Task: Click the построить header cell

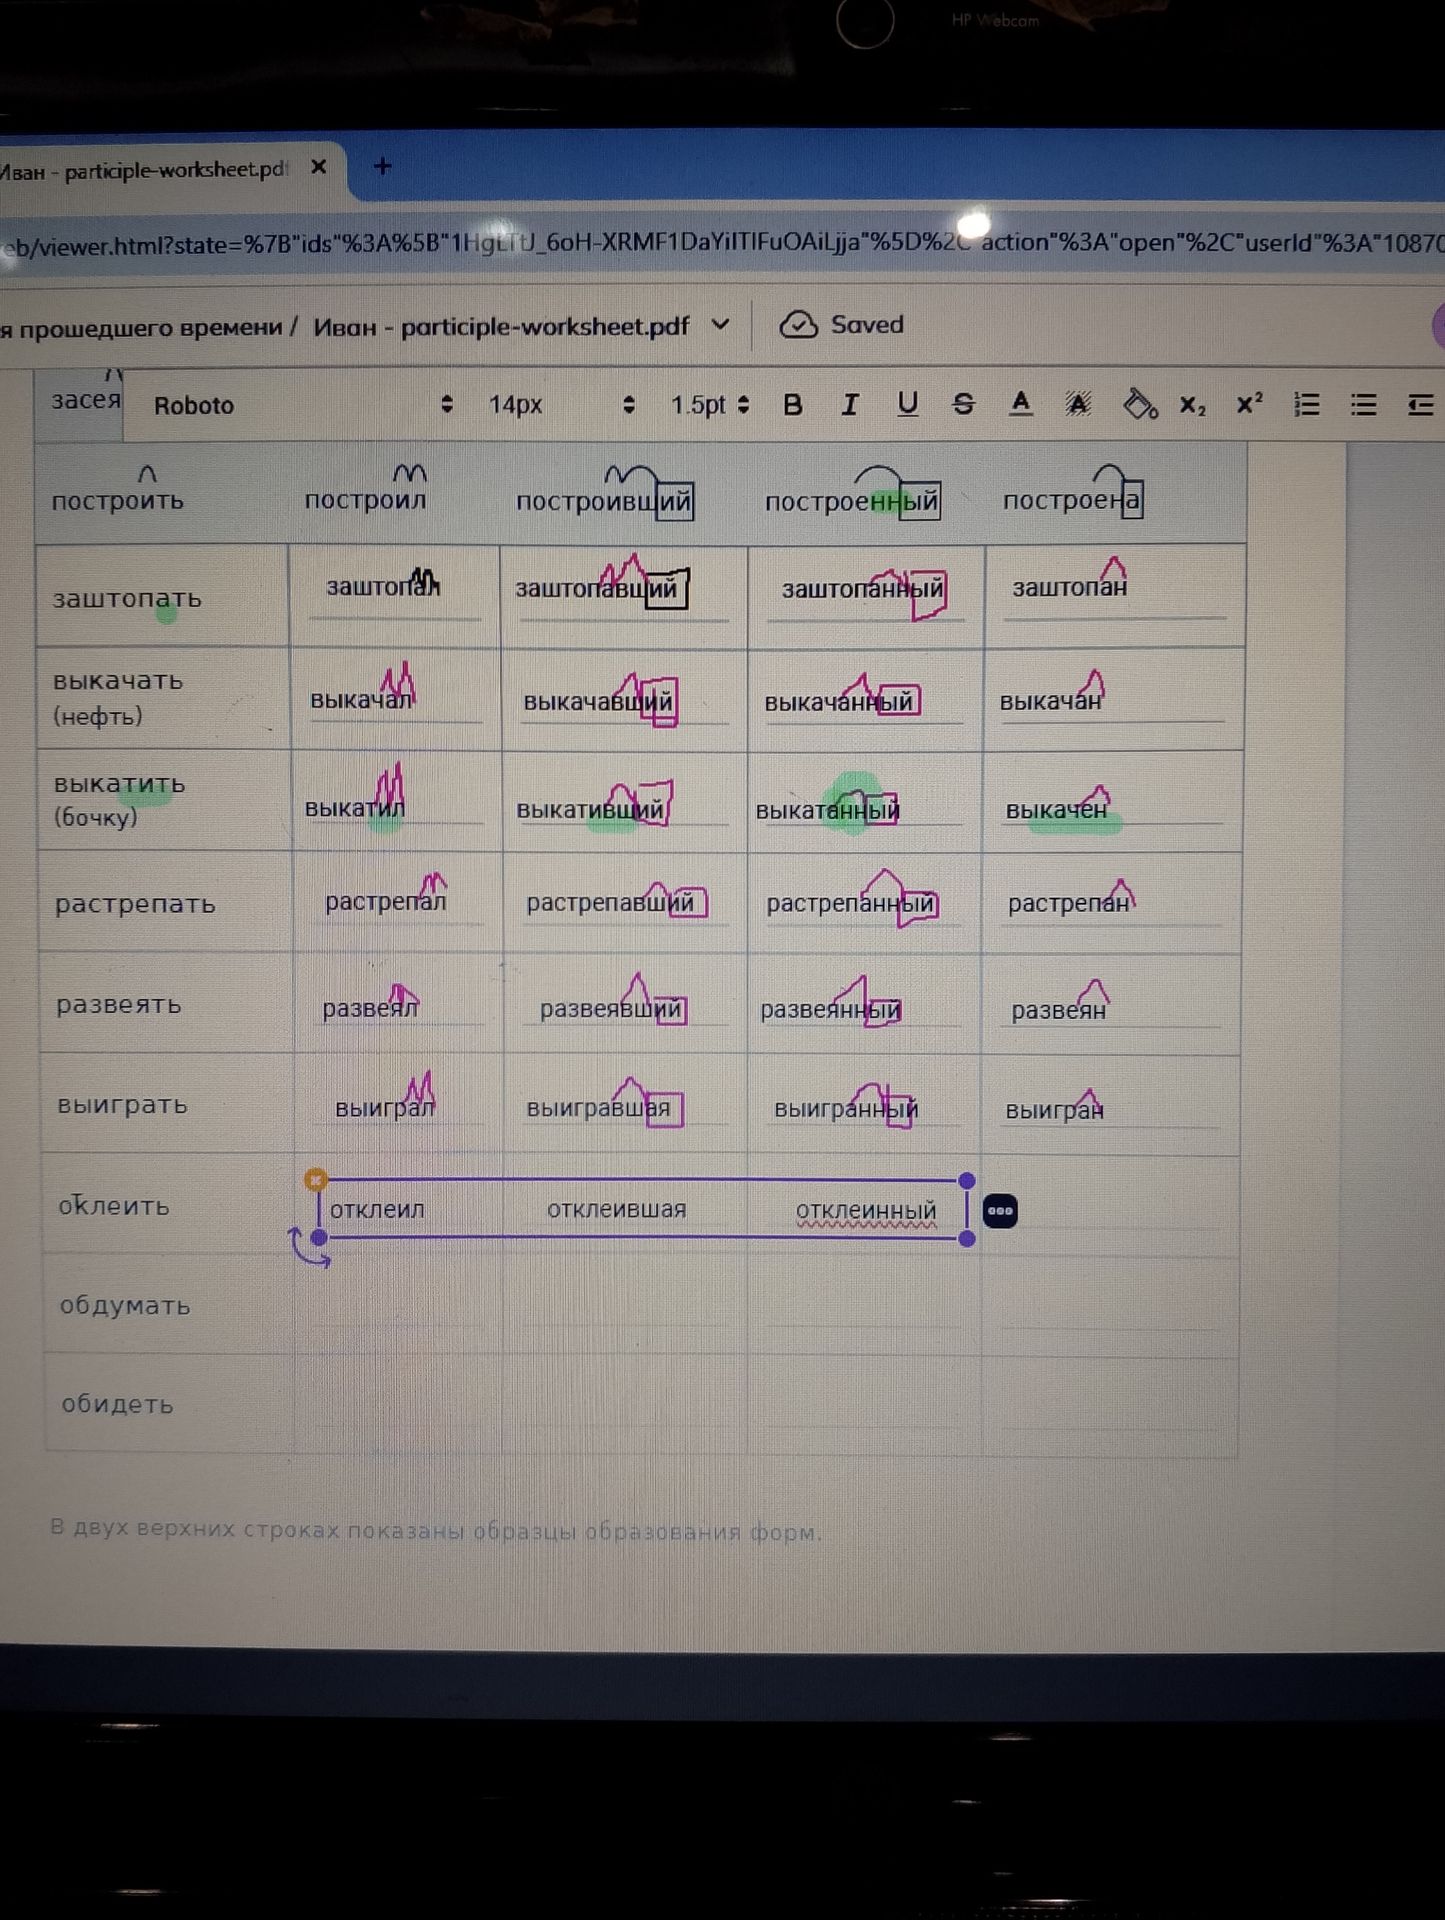Action: [118, 501]
